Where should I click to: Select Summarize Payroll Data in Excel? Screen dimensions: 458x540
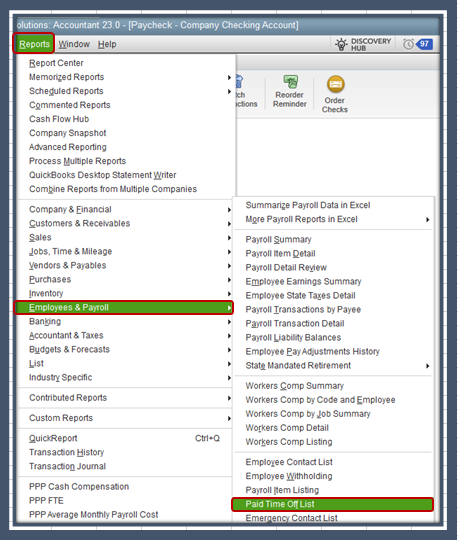pos(308,205)
